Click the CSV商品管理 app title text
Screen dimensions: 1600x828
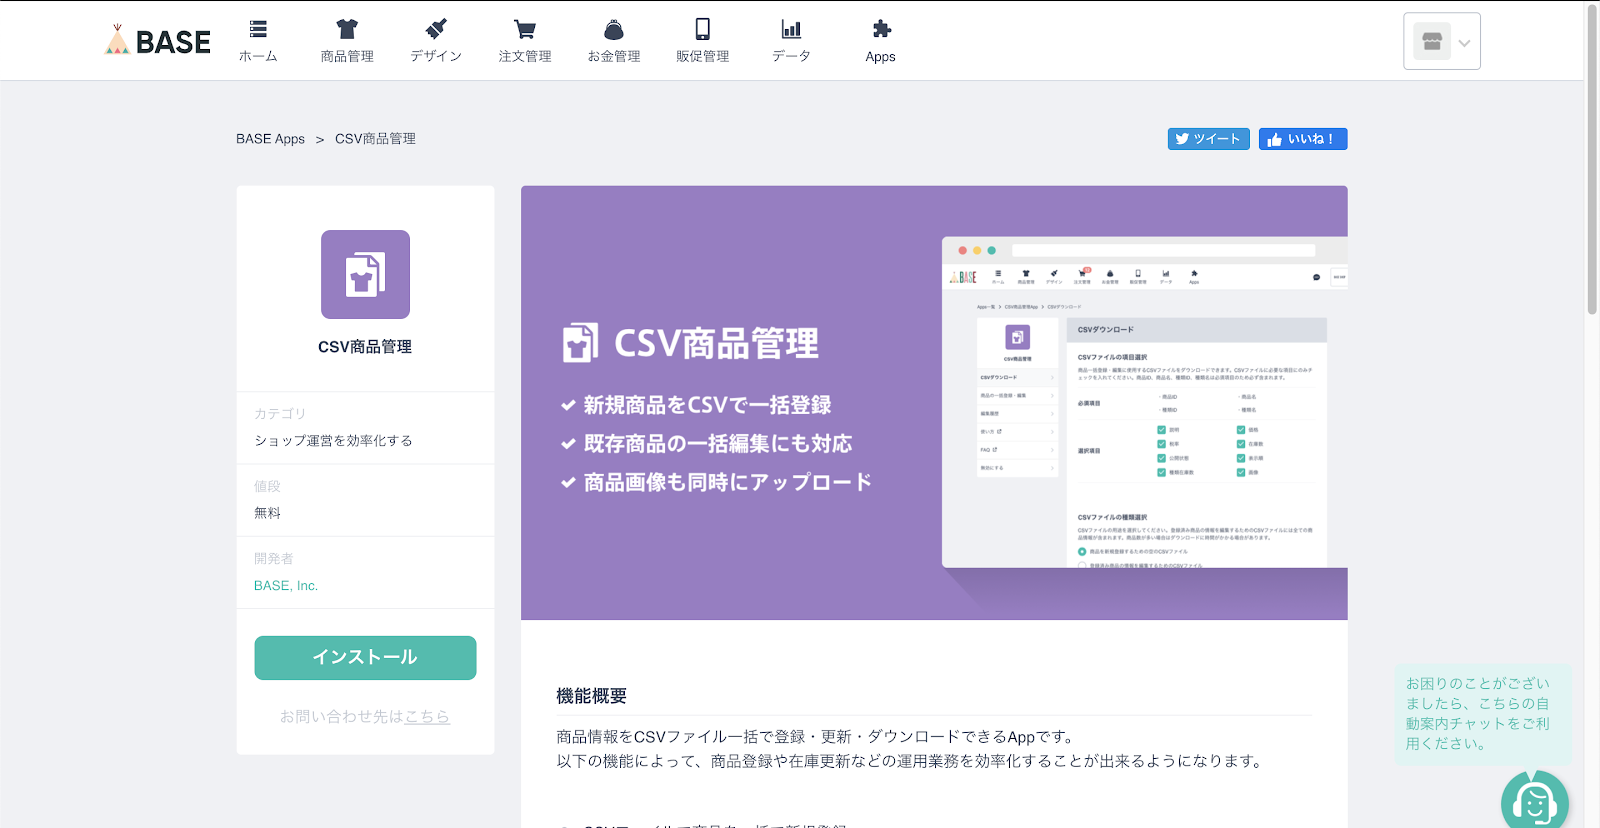click(365, 347)
